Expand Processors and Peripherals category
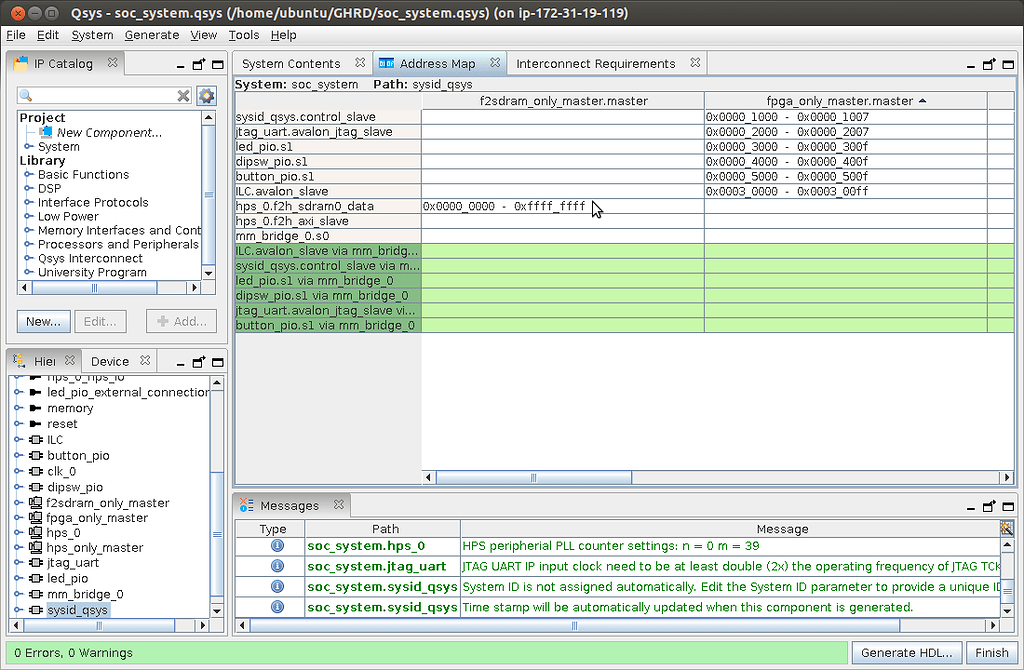This screenshot has height=670, width=1024. click(x=28, y=244)
